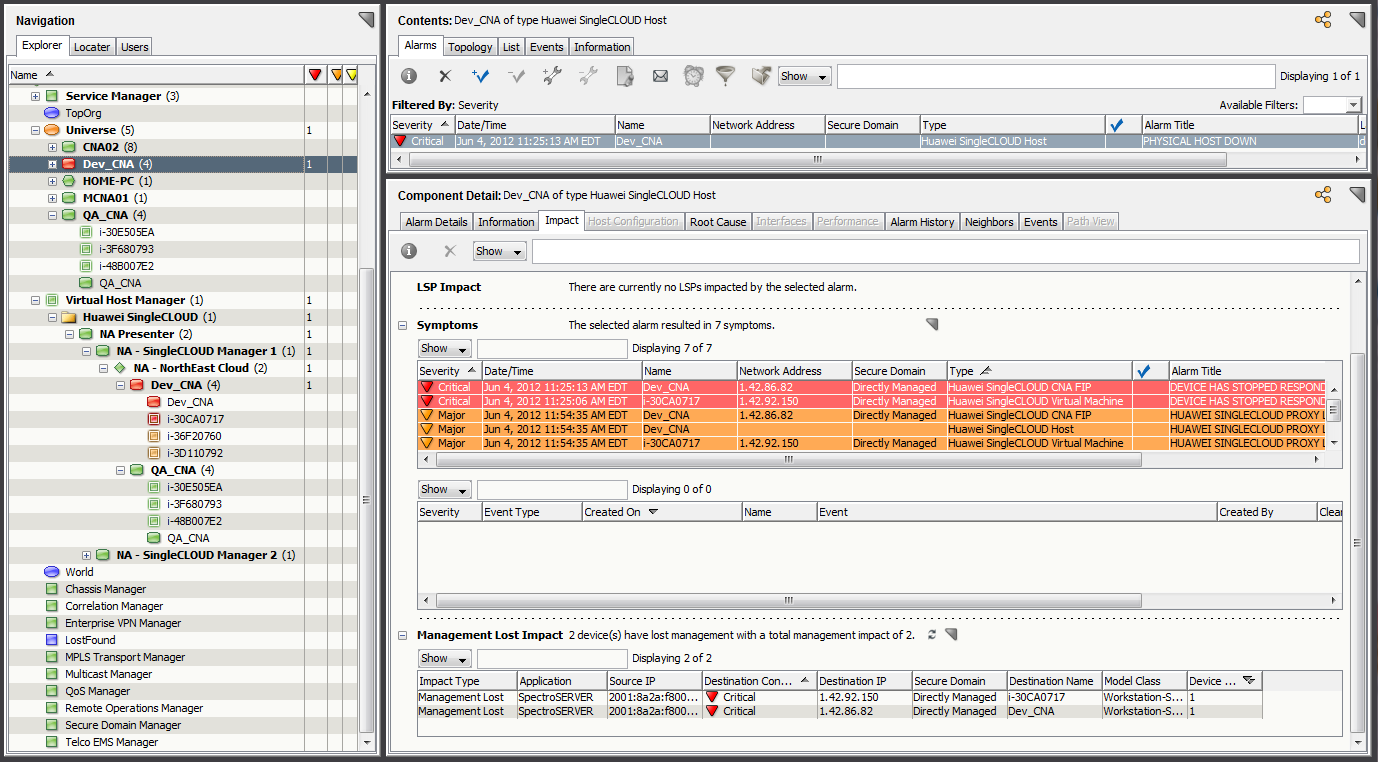Click the alarm clock icon in Contents toolbar
Screen dimensions: 1378x762
tap(694, 76)
